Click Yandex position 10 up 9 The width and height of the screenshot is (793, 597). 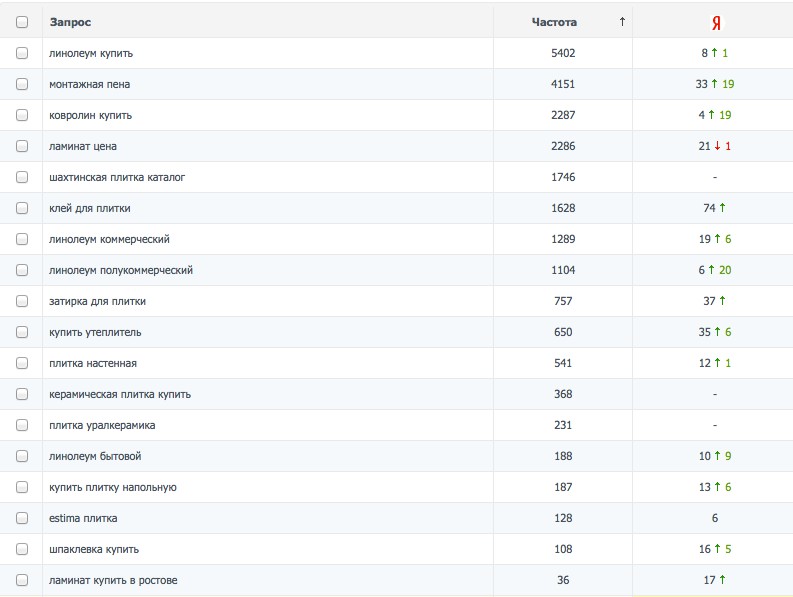[715, 456]
